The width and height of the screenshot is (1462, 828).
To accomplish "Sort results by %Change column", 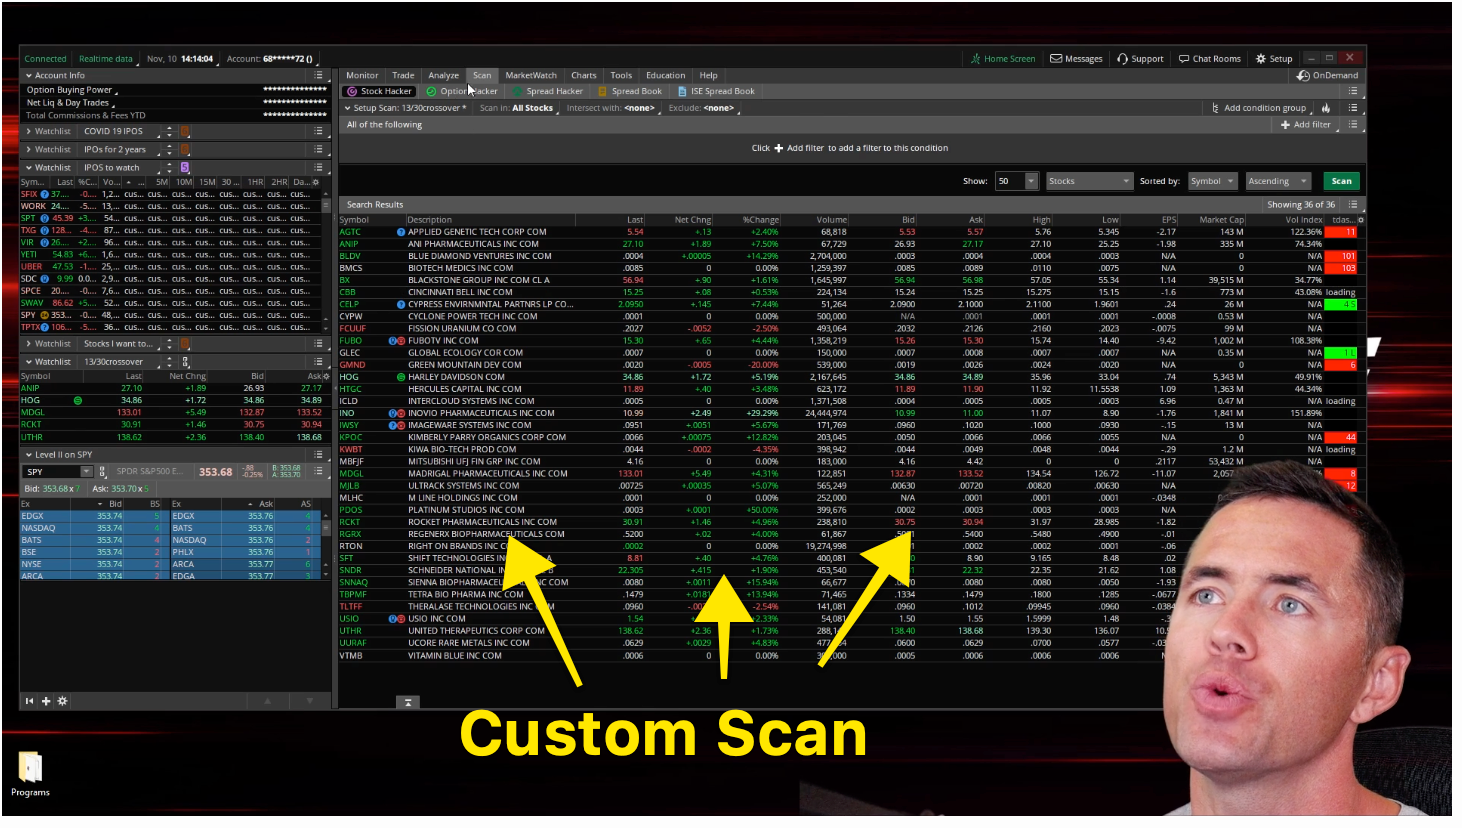I will pyautogui.click(x=760, y=220).
